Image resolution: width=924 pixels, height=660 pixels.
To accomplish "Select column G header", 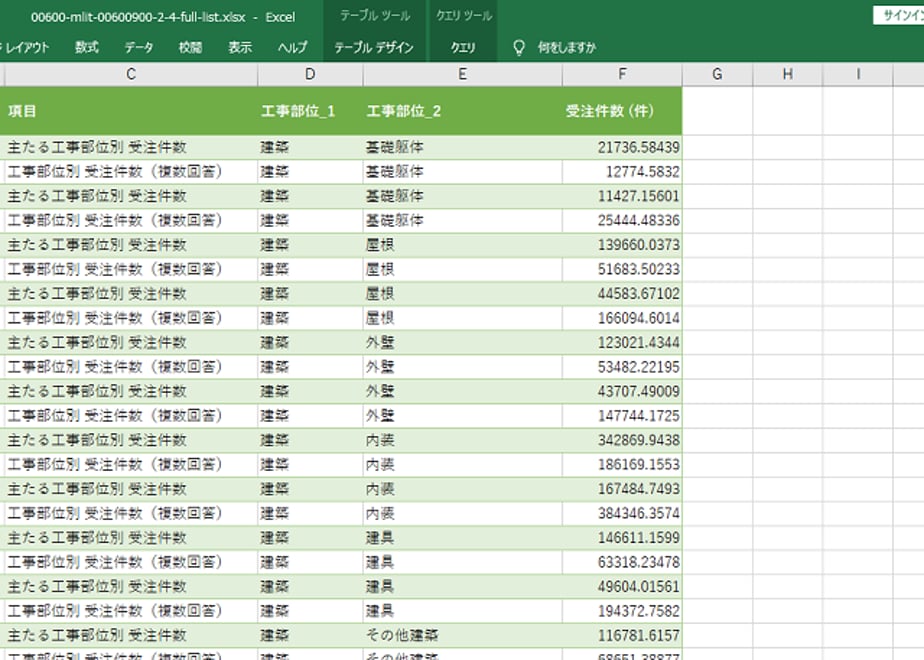I will (x=717, y=74).
